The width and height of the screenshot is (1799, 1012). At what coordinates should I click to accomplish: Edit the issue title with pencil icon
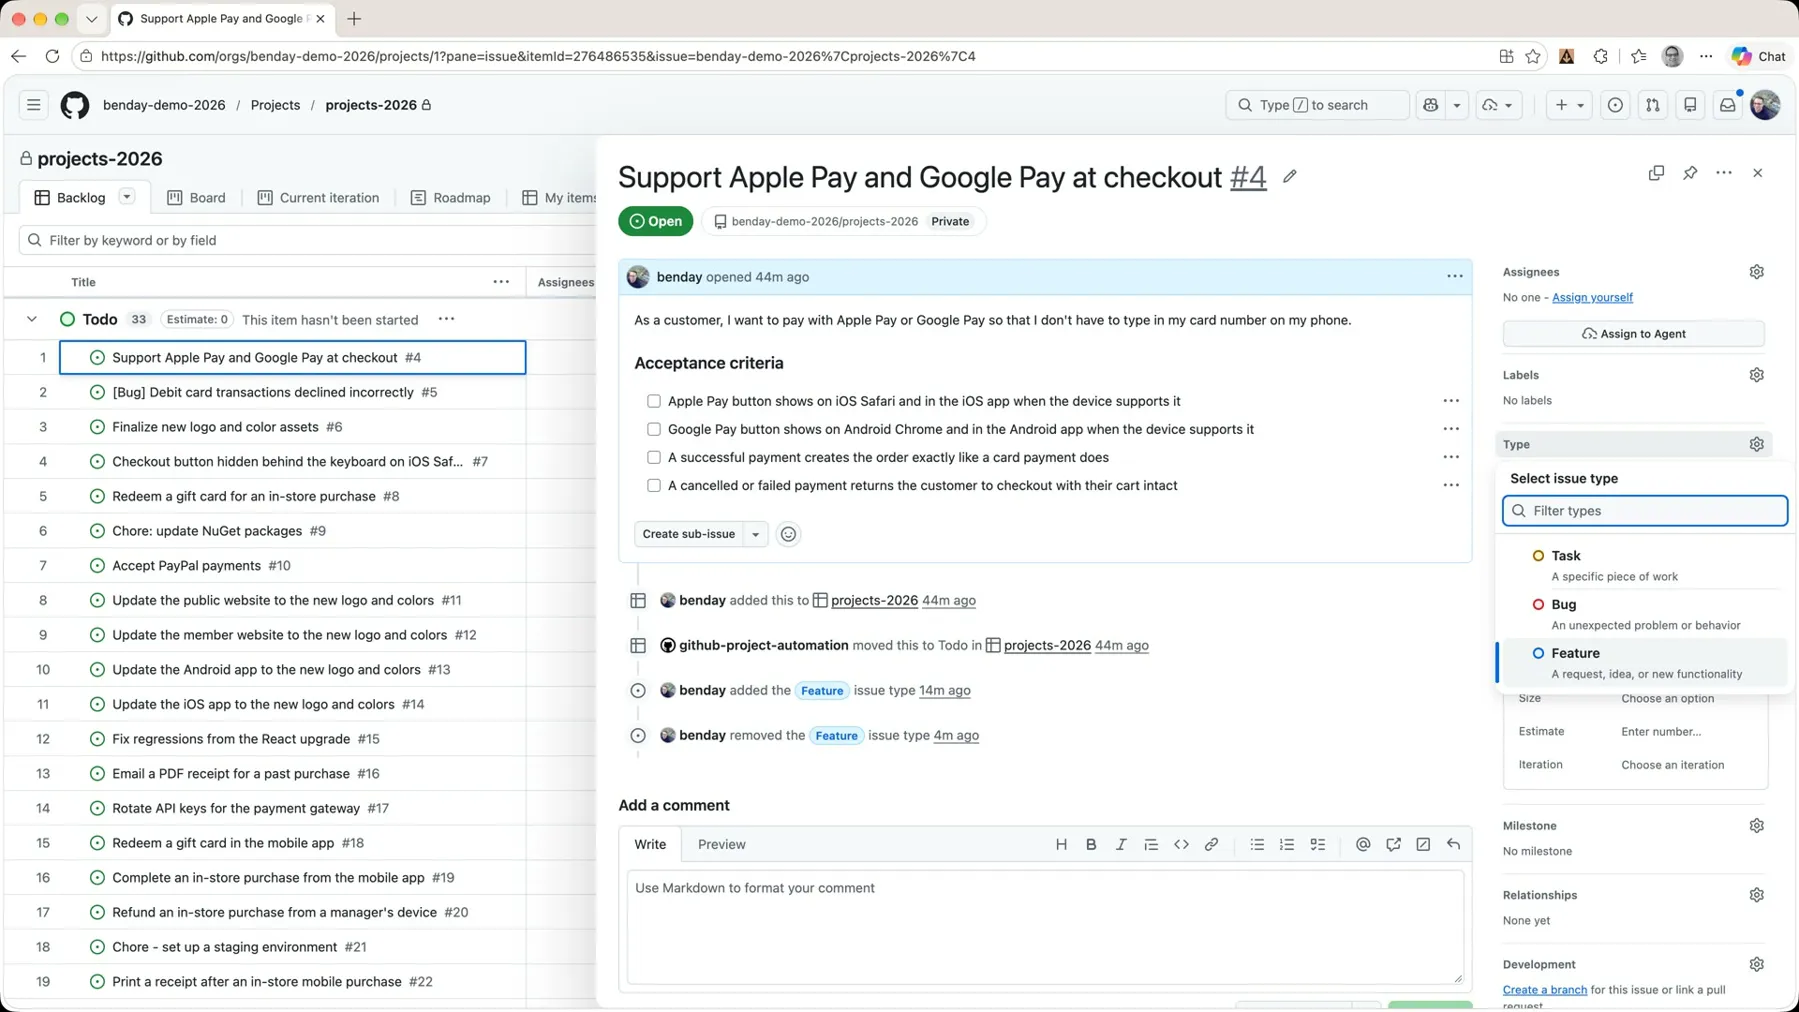1290,176
